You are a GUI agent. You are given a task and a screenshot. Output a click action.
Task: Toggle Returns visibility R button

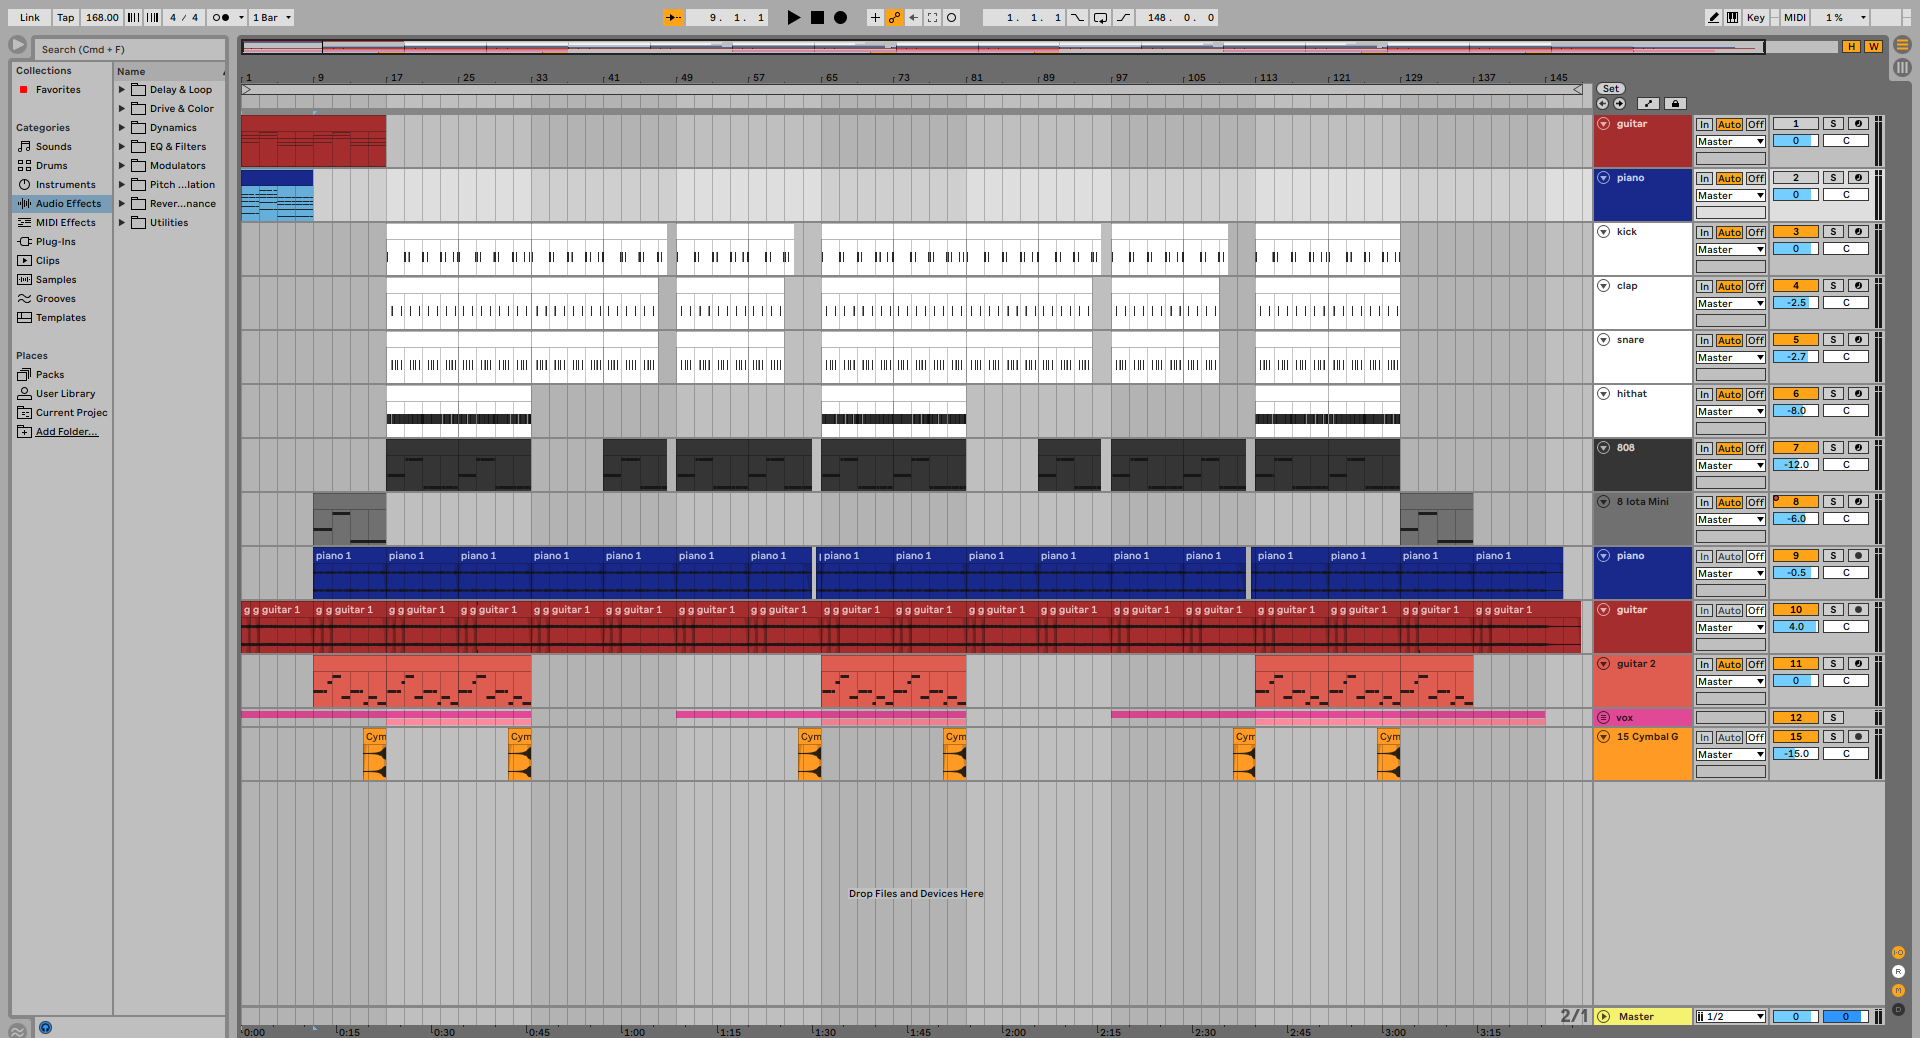point(1898,971)
